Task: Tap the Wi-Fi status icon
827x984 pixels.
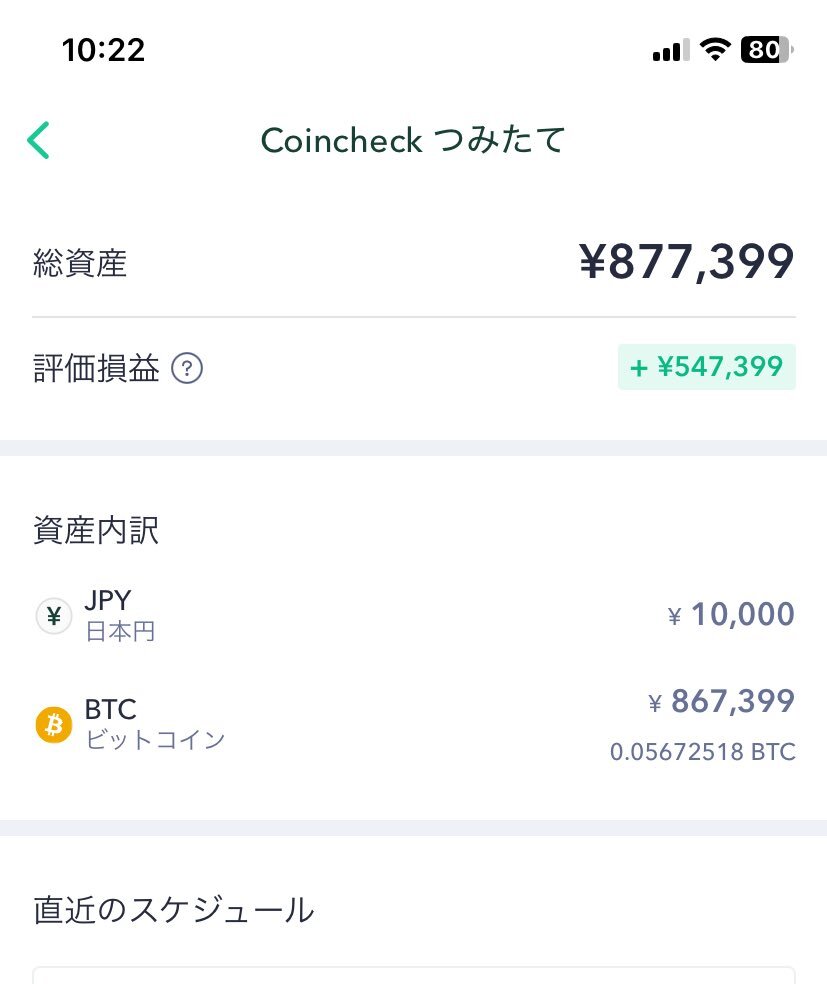Action: pos(715,50)
